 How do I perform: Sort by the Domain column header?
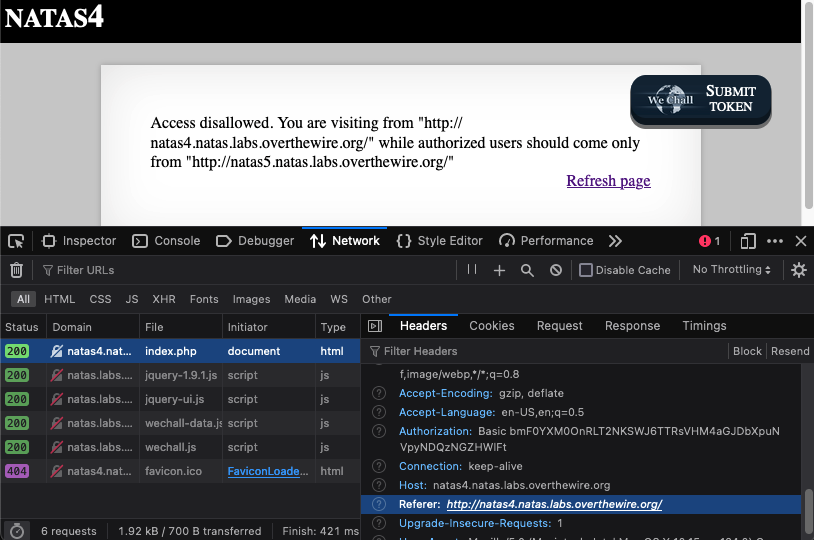pyautogui.click(x=93, y=327)
